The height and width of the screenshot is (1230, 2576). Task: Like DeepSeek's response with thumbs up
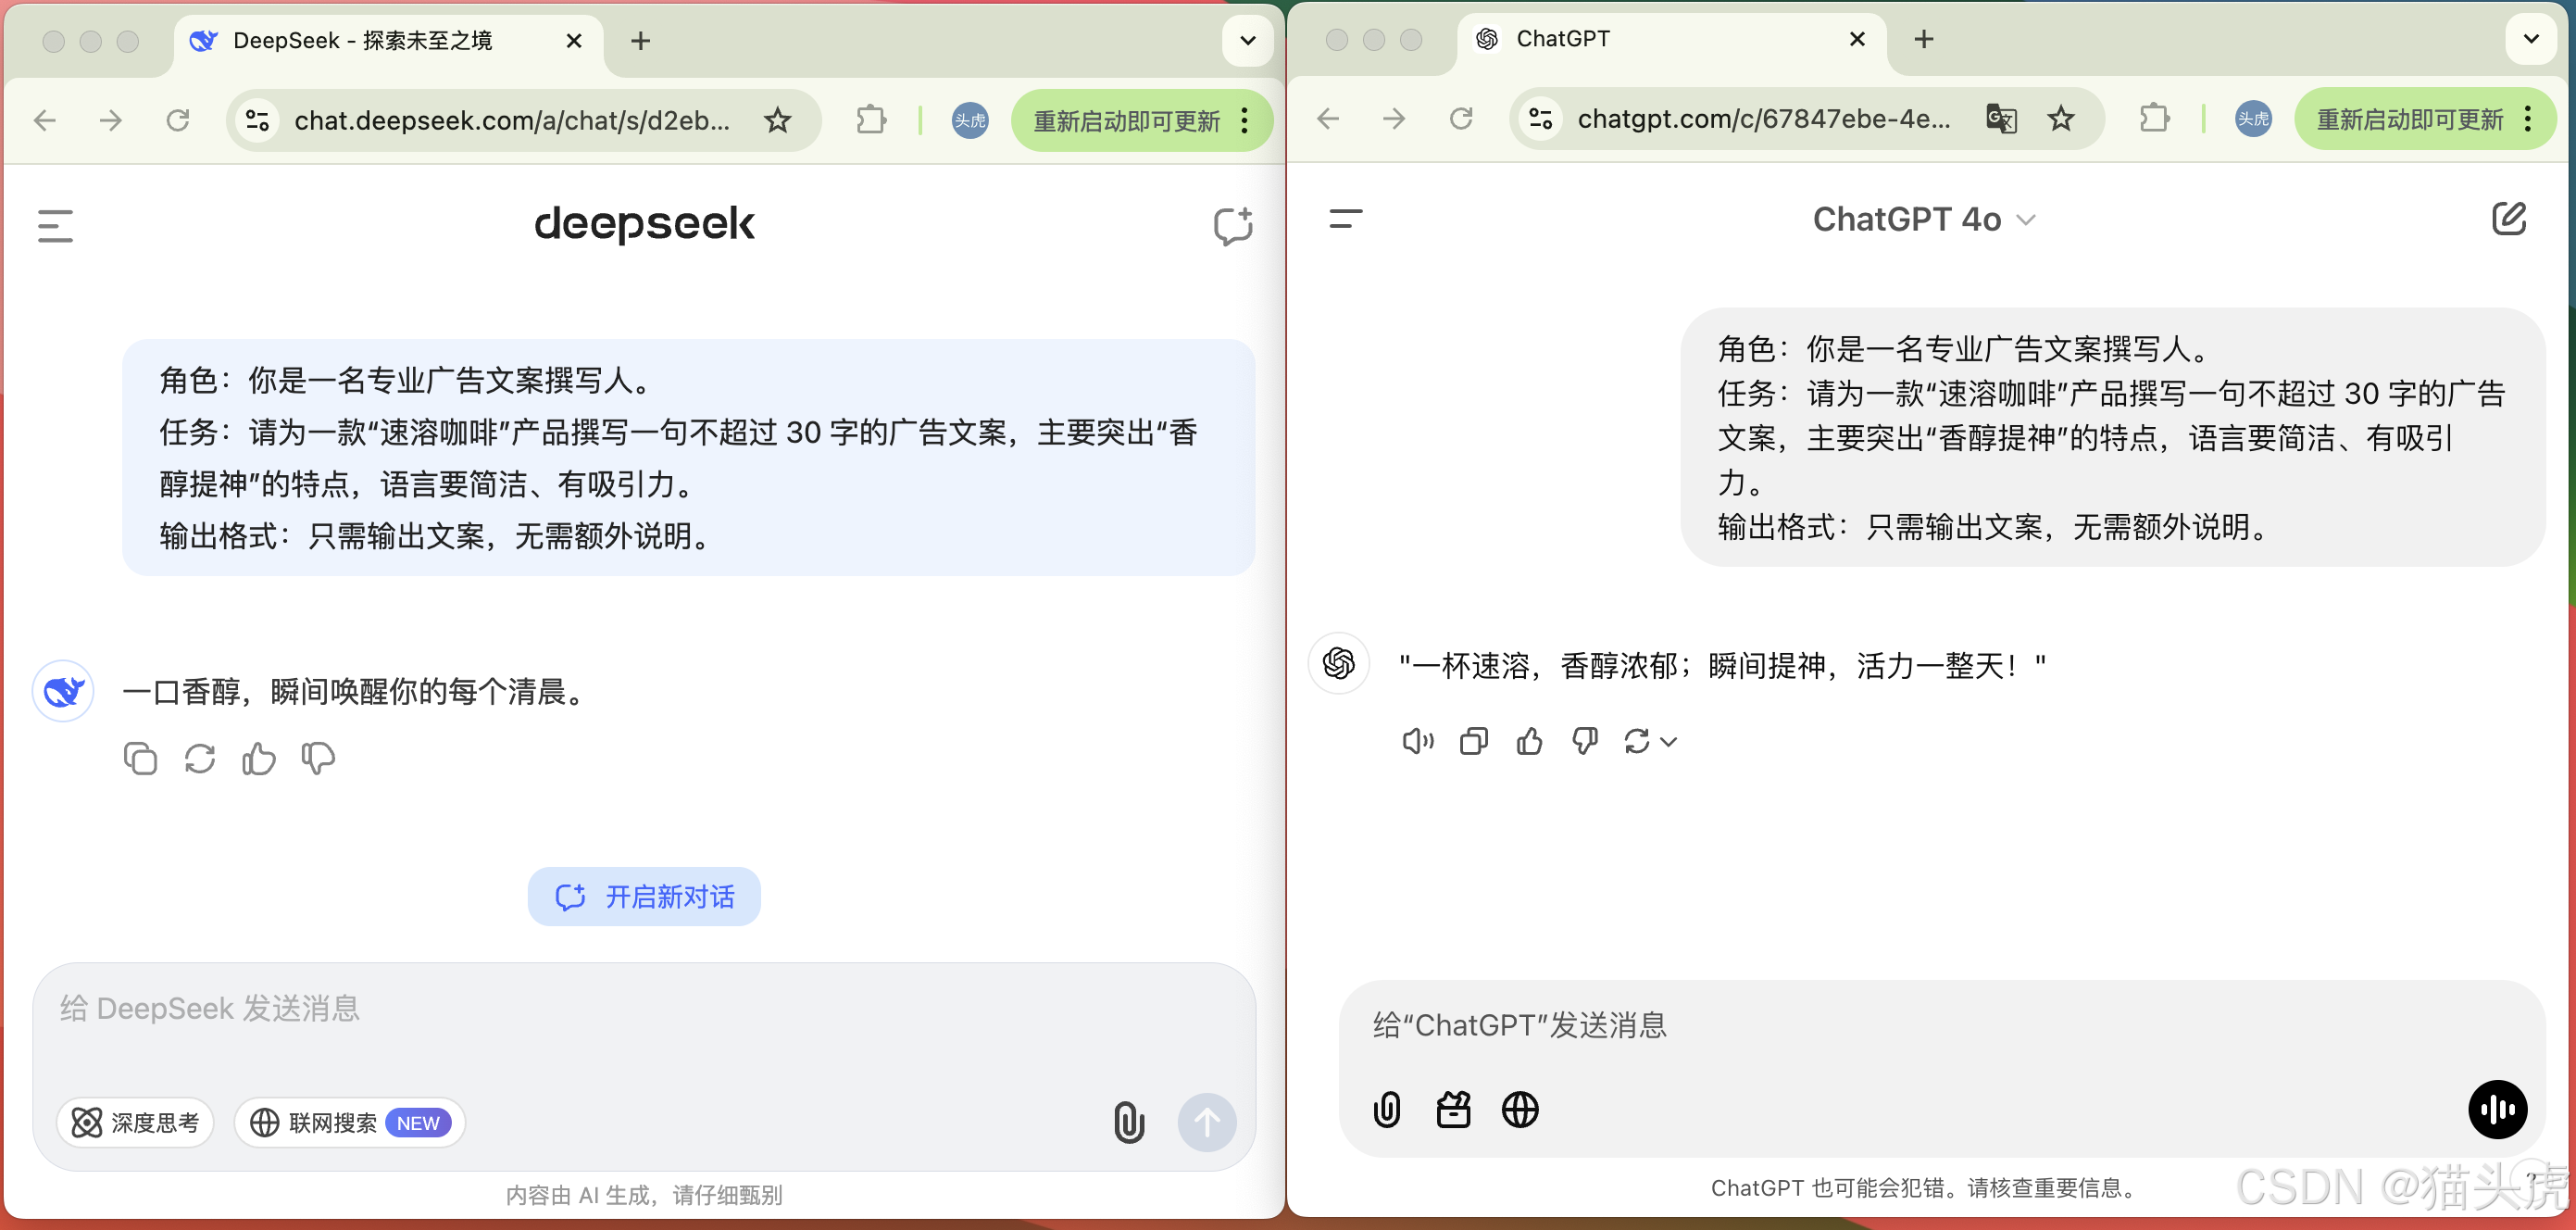pyautogui.click(x=259, y=759)
